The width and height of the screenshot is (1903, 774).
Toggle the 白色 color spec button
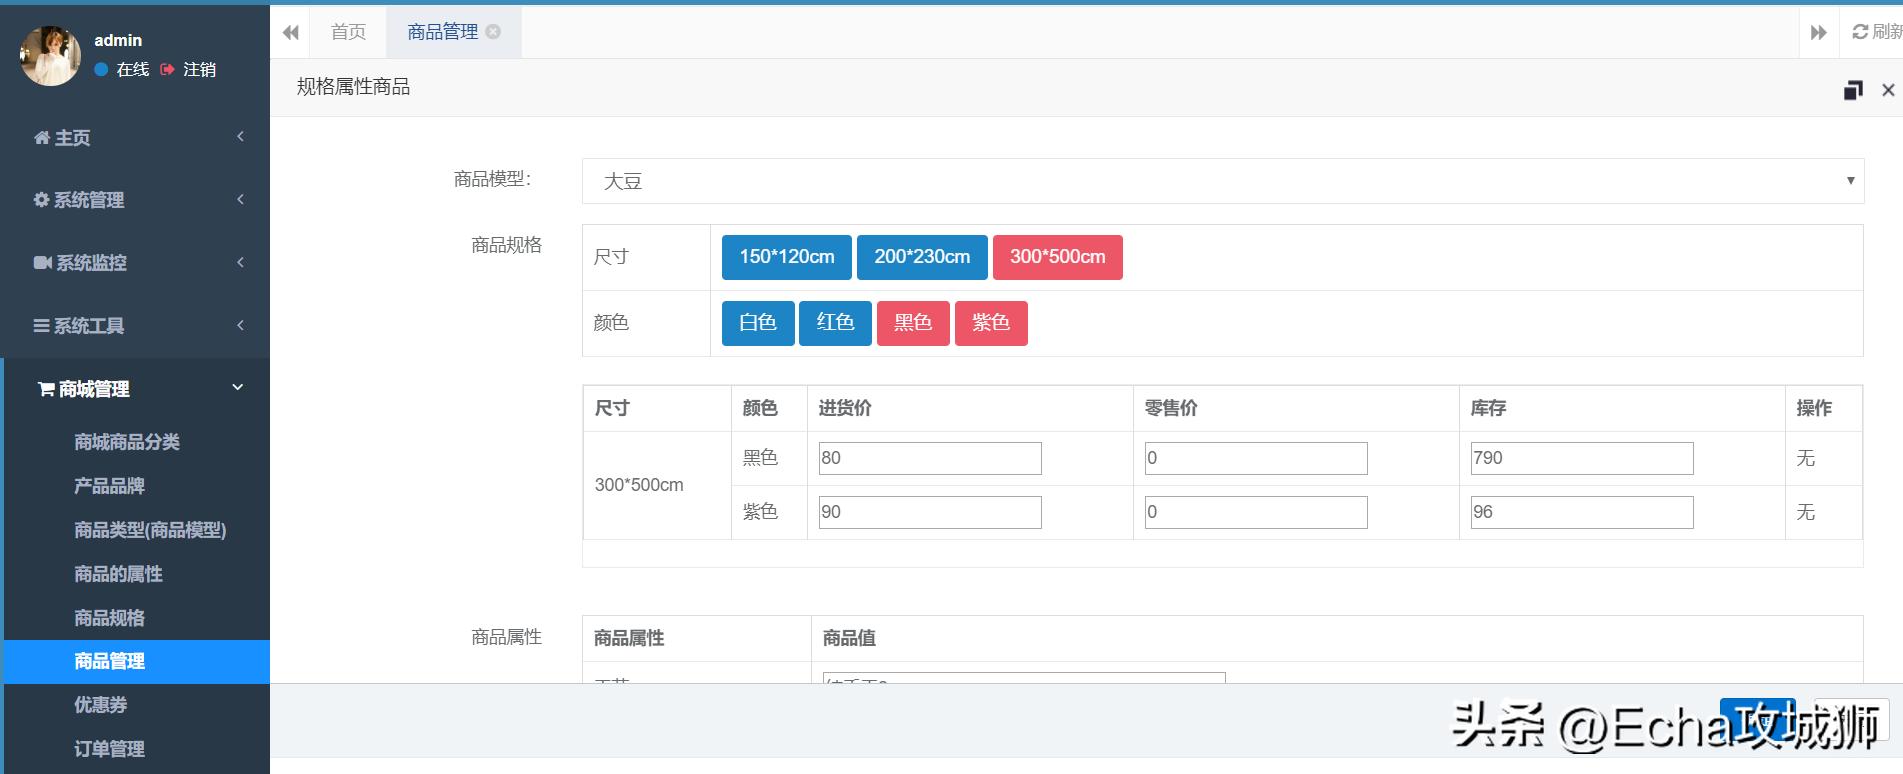[x=757, y=323]
